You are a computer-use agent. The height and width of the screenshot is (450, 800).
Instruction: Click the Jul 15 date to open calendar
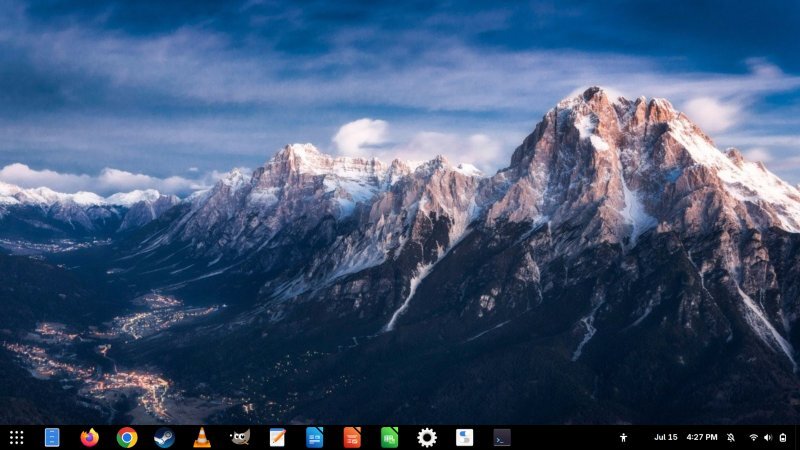click(666, 437)
